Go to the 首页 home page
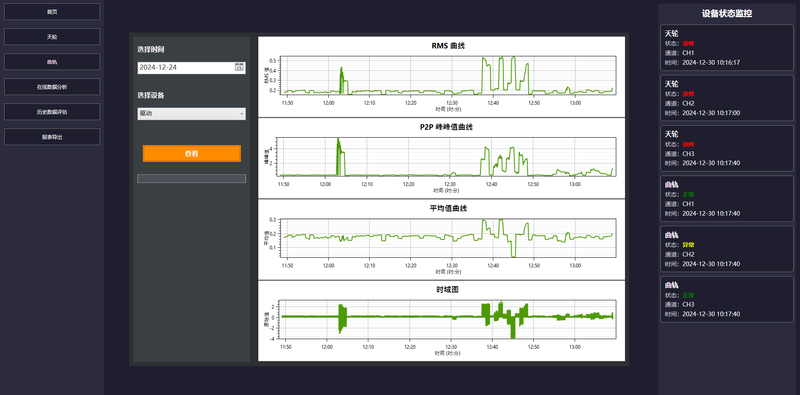This screenshot has height=395, width=800. tap(52, 12)
